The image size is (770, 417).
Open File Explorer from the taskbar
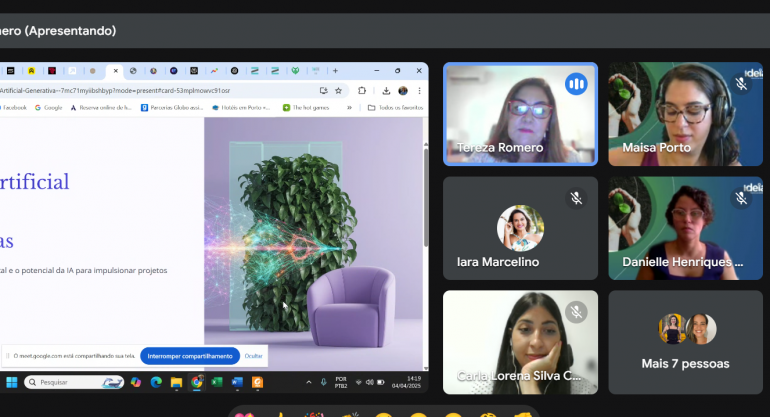pos(176,382)
